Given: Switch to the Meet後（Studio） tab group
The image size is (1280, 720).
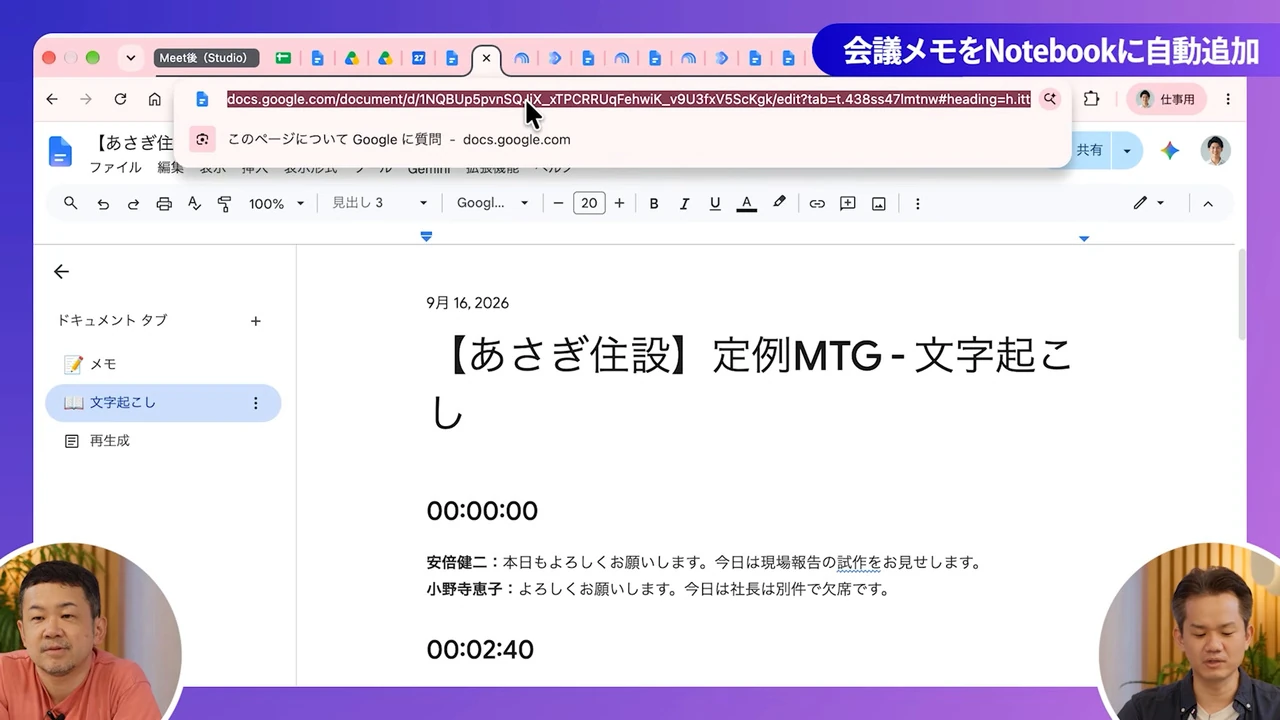Looking at the screenshot, I should tap(207, 58).
